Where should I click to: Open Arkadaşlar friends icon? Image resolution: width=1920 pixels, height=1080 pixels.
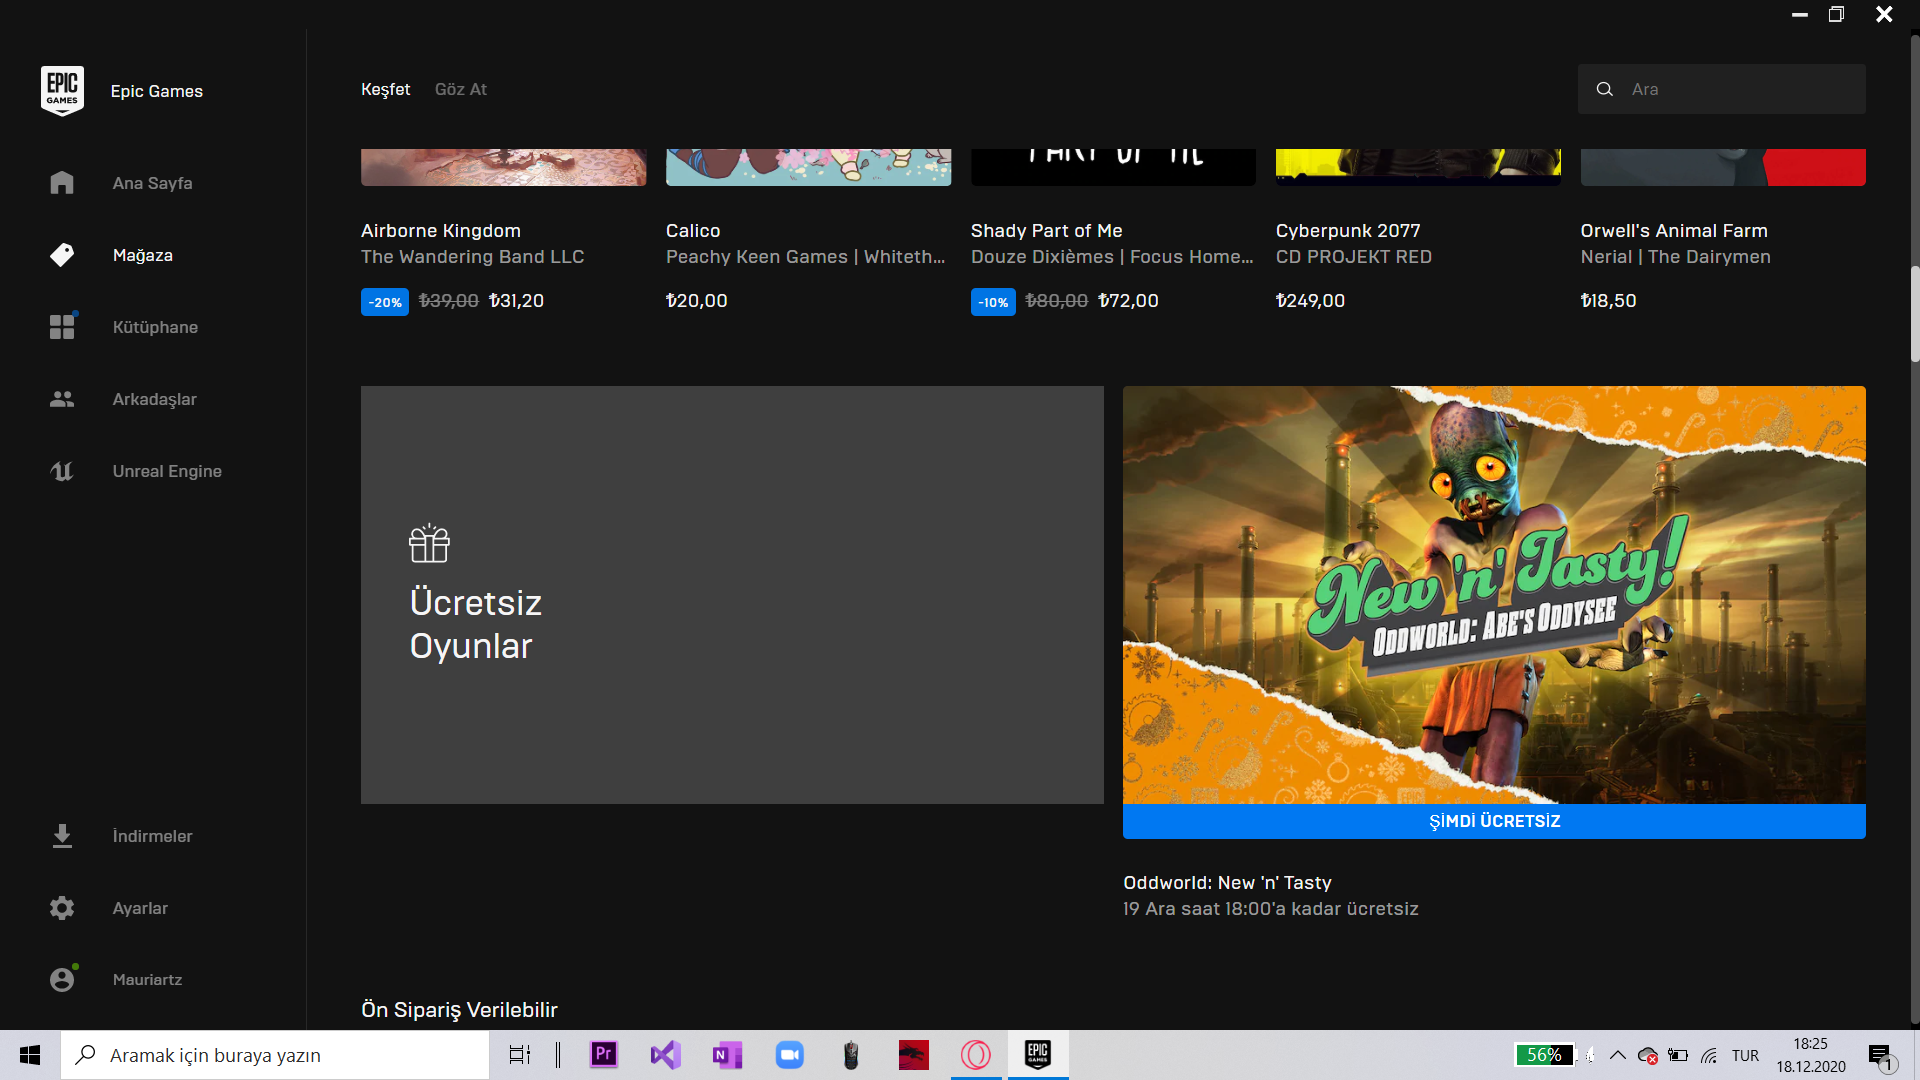point(62,399)
